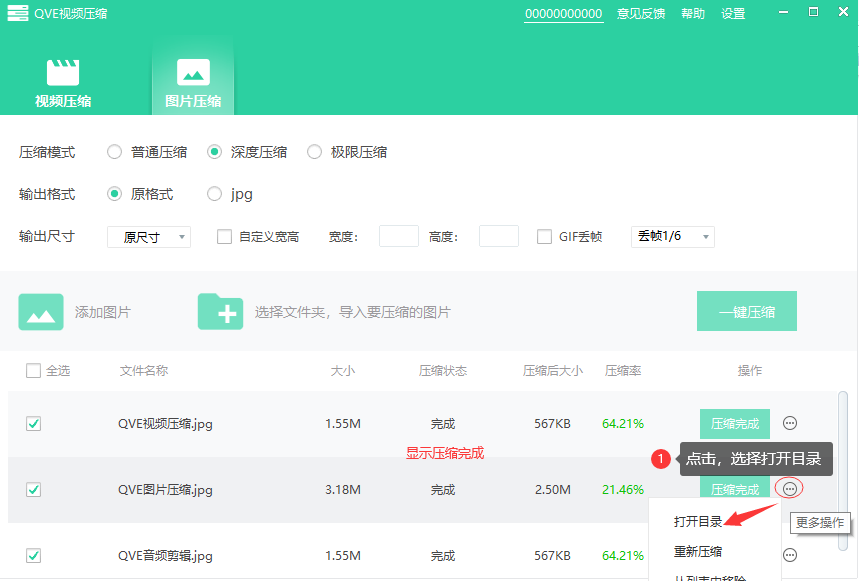The image size is (859, 581).
Task: Select the file name QVE图片压缩.jpg
Action: (x=165, y=490)
